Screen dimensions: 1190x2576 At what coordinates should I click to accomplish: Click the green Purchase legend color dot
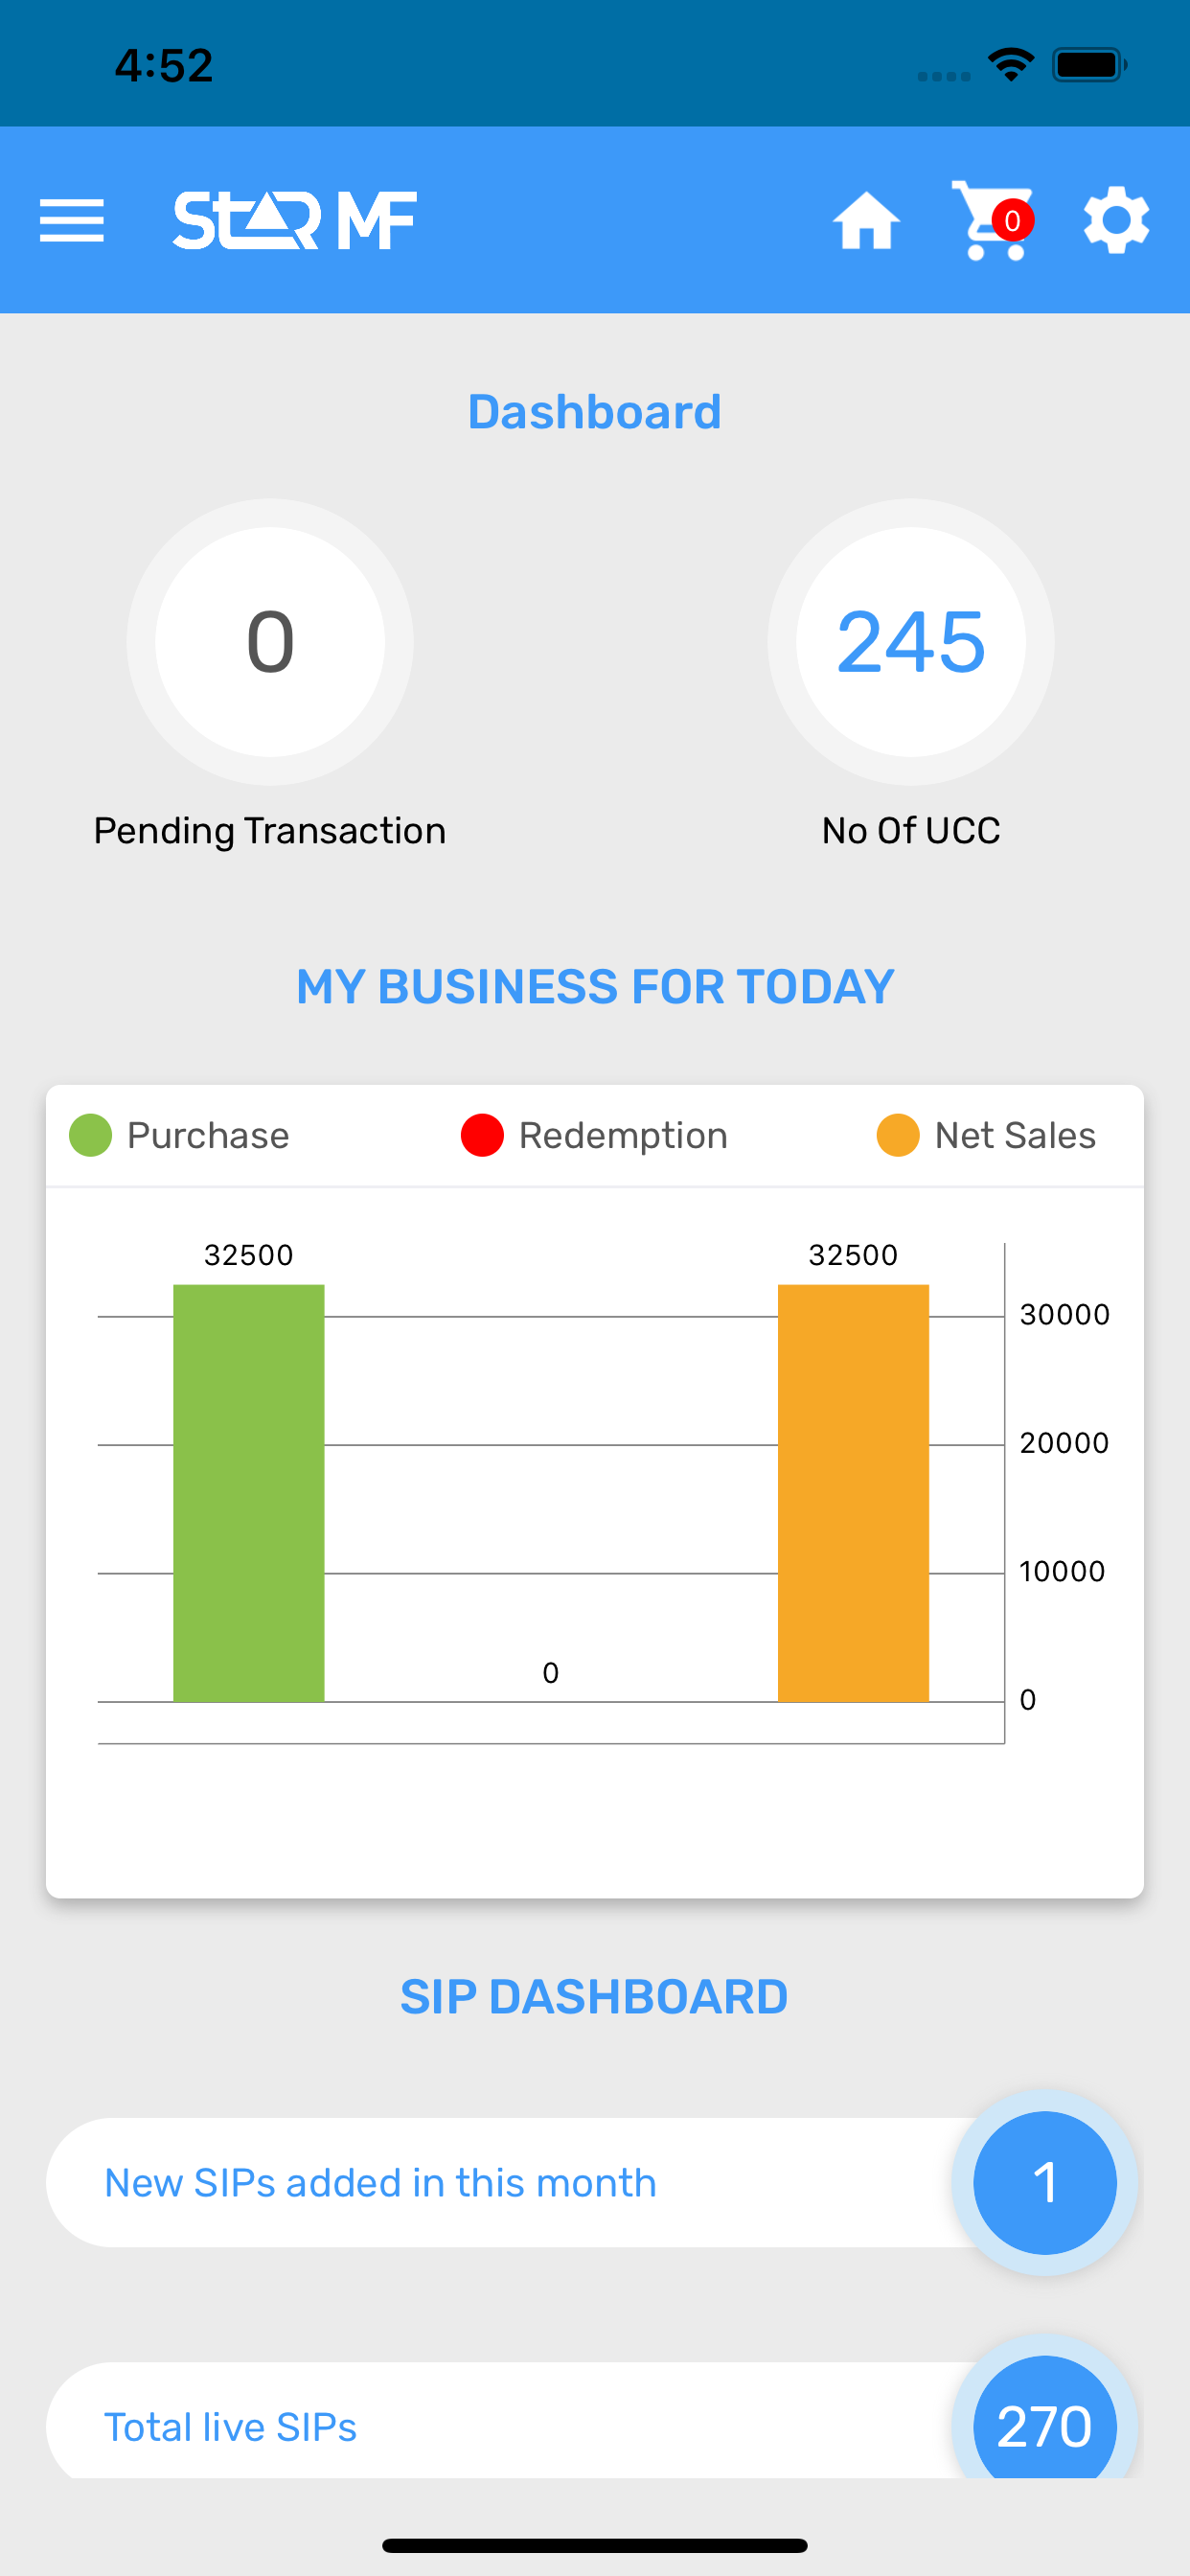coord(91,1136)
